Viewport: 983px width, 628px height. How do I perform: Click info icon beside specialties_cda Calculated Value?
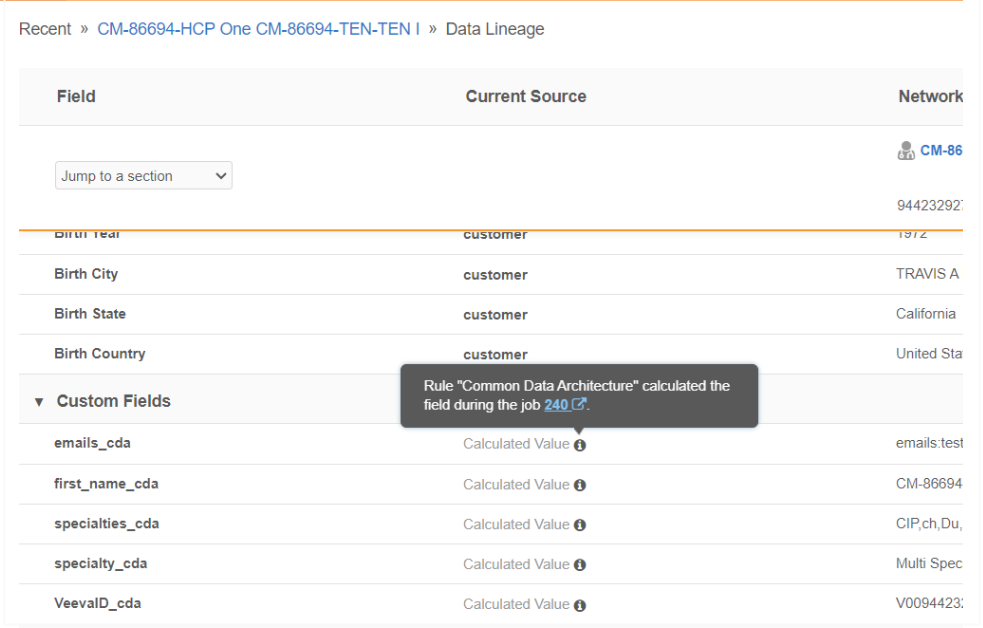pos(580,525)
